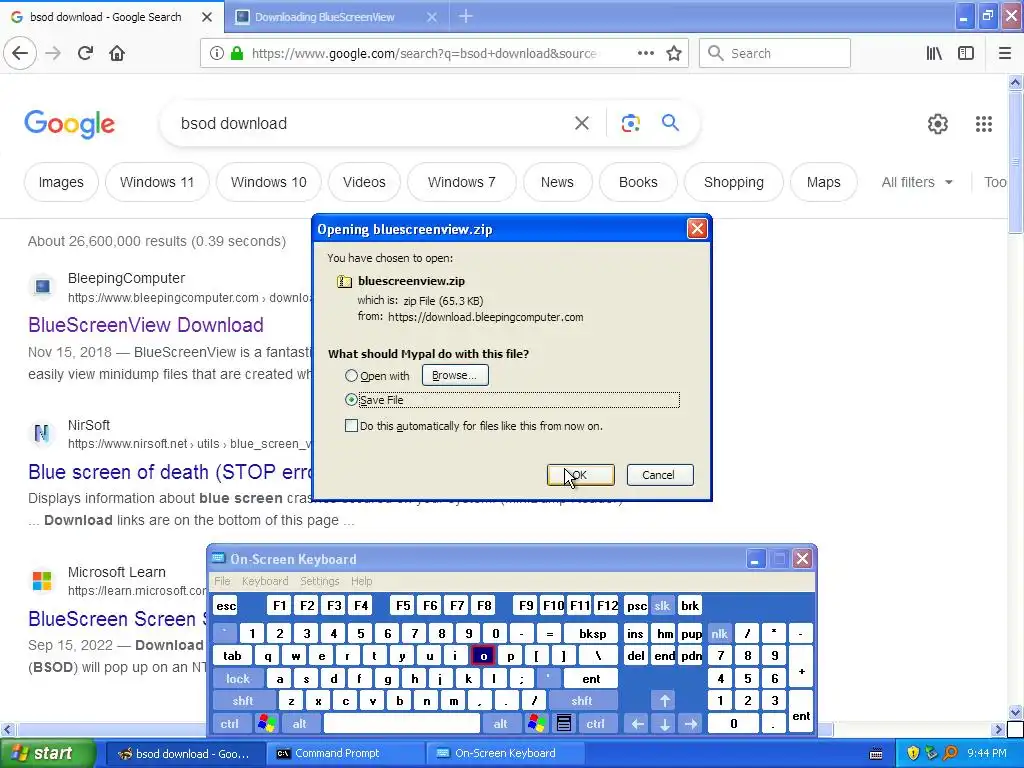Toggle the left alt key on keyboard
Screen dimensions: 1024x768
click(300, 723)
